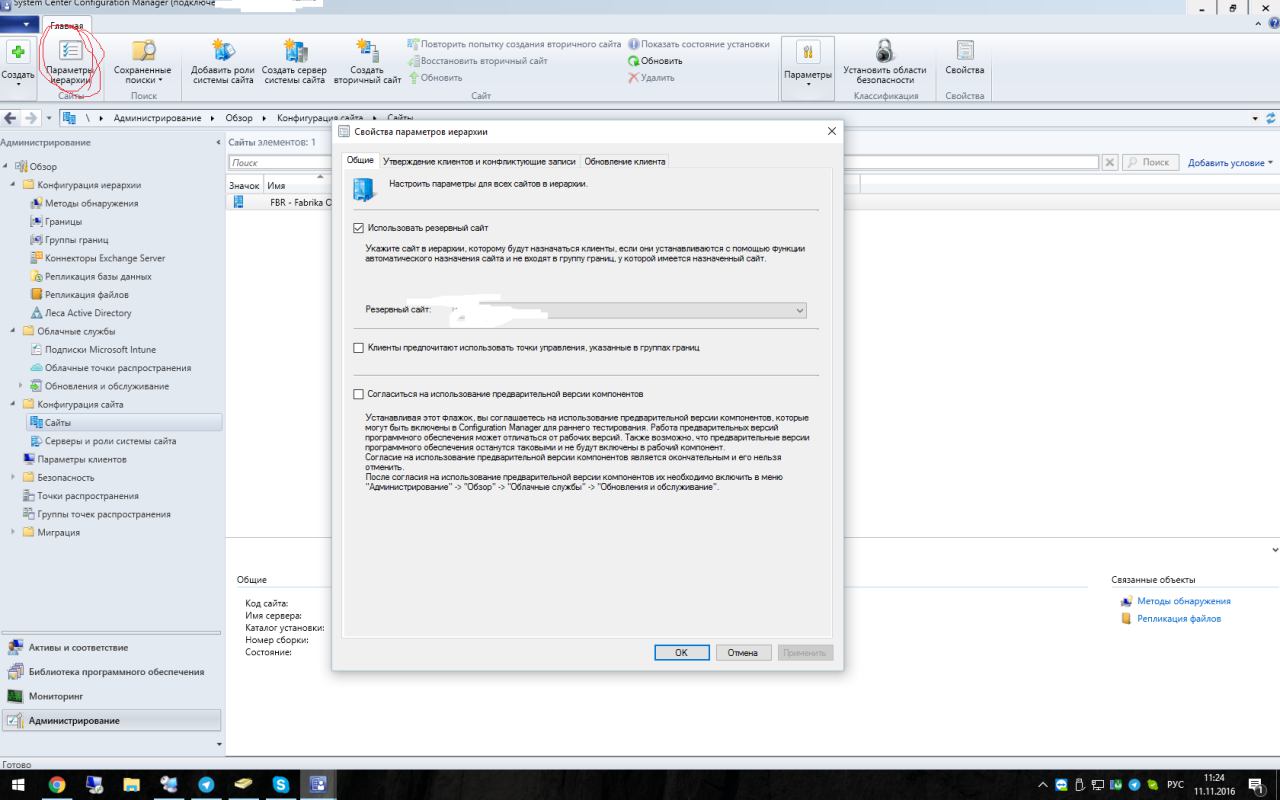Open the Активы и соответствие workspace

pyautogui.click(x=110, y=647)
